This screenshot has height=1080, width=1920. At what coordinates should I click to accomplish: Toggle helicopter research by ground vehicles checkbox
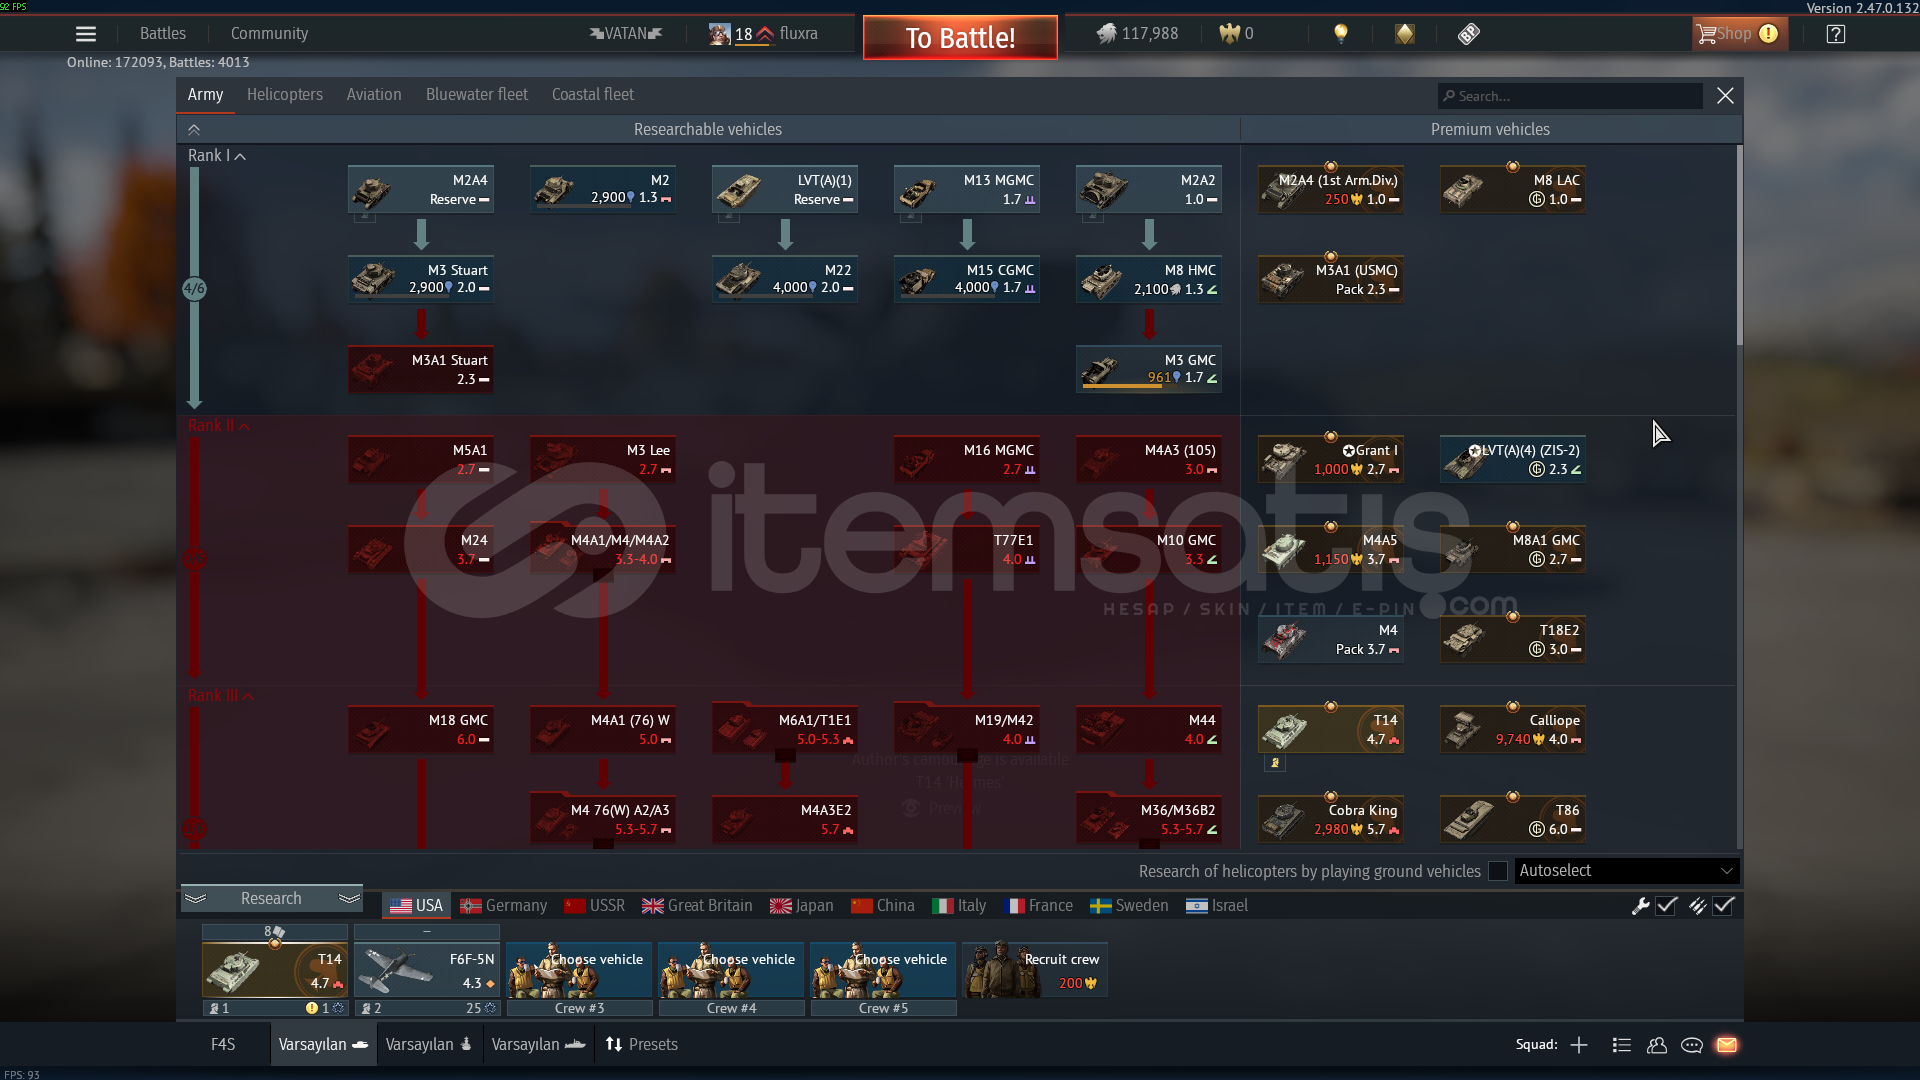coord(1498,871)
